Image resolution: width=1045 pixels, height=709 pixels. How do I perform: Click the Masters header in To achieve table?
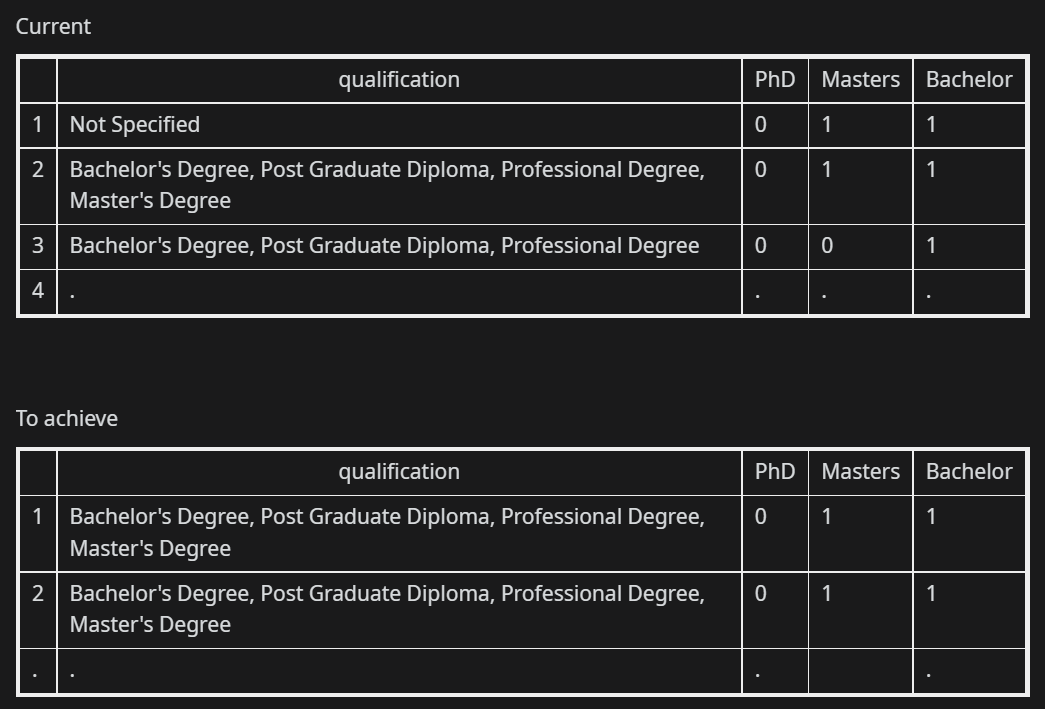[860, 472]
